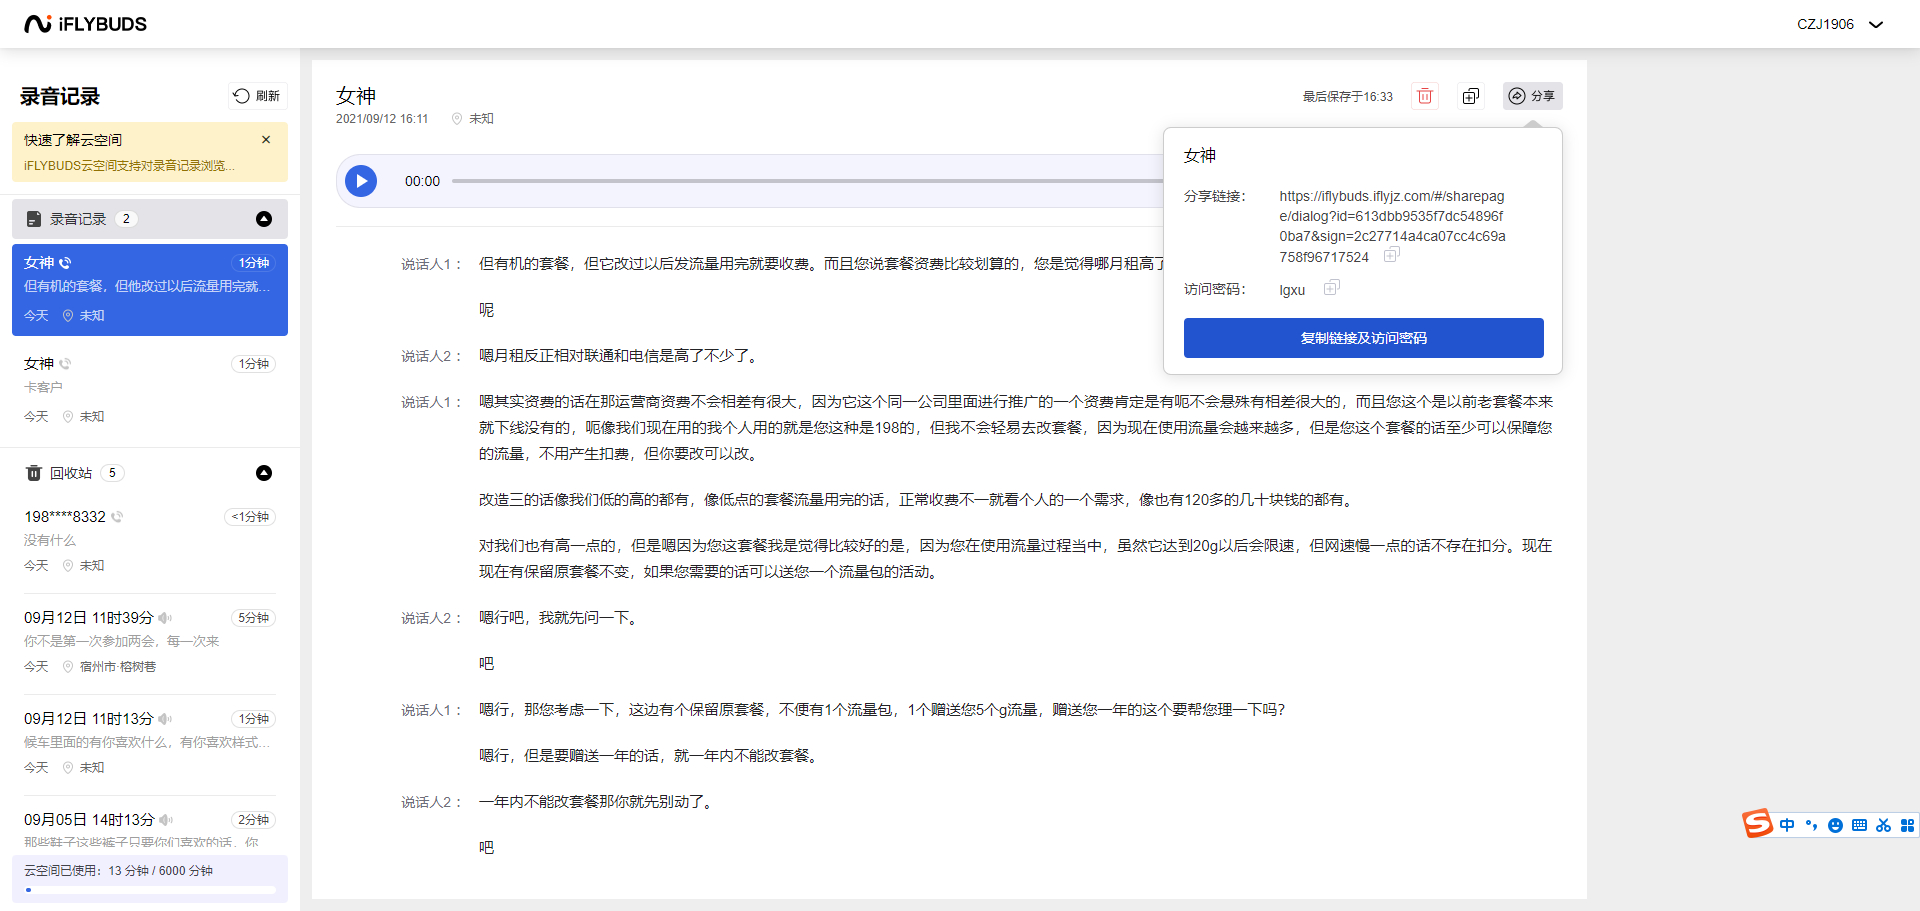Click the 复制链接及访问密码 button
Viewport: 1920px width, 911px height.
point(1363,337)
